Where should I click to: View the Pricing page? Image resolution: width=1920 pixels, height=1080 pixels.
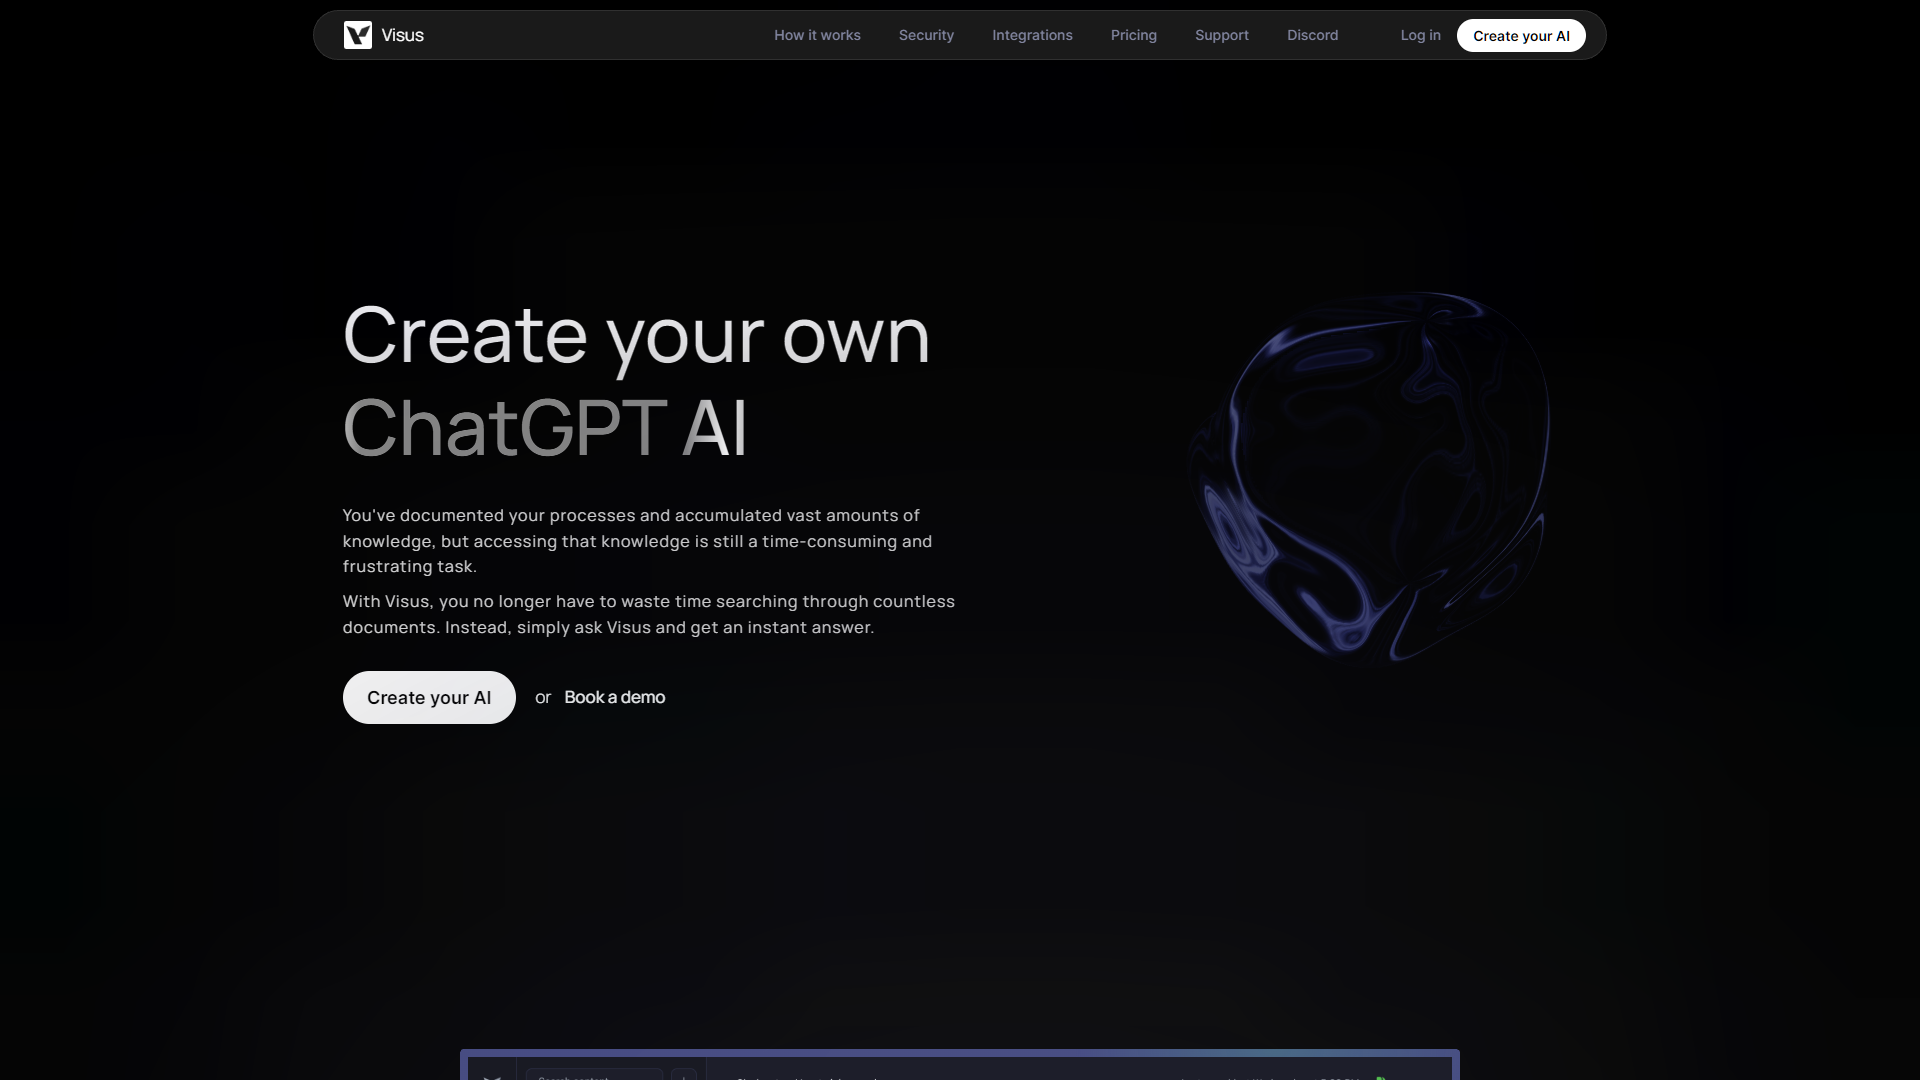pyautogui.click(x=1133, y=35)
